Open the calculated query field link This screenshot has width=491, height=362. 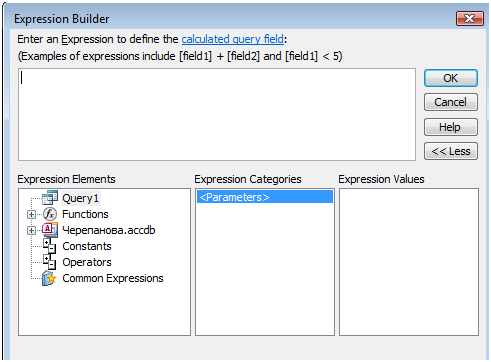233,39
